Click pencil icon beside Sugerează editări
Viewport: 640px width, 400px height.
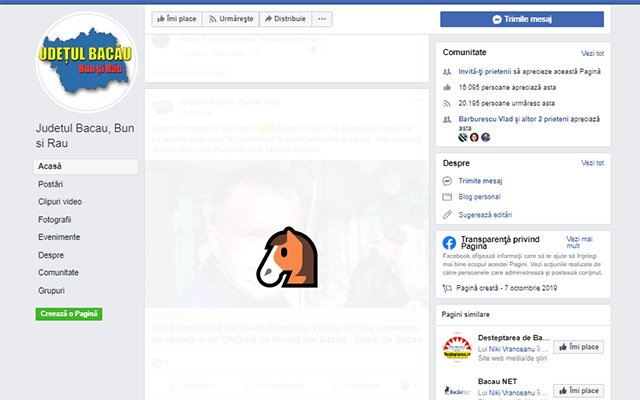pos(447,215)
